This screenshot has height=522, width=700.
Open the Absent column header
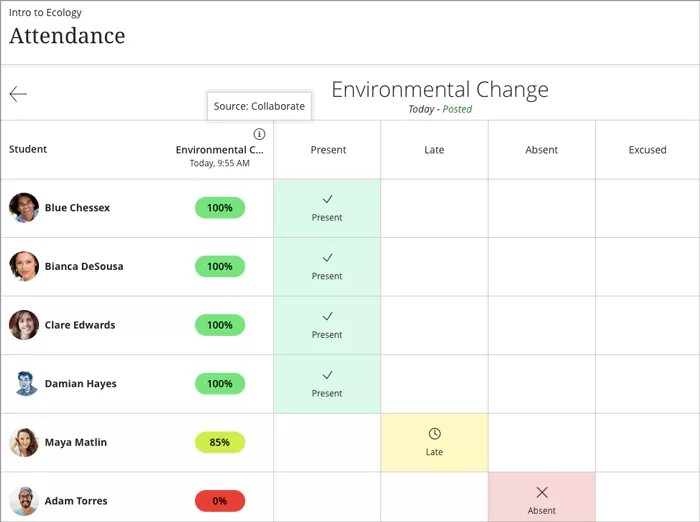coord(542,150)
